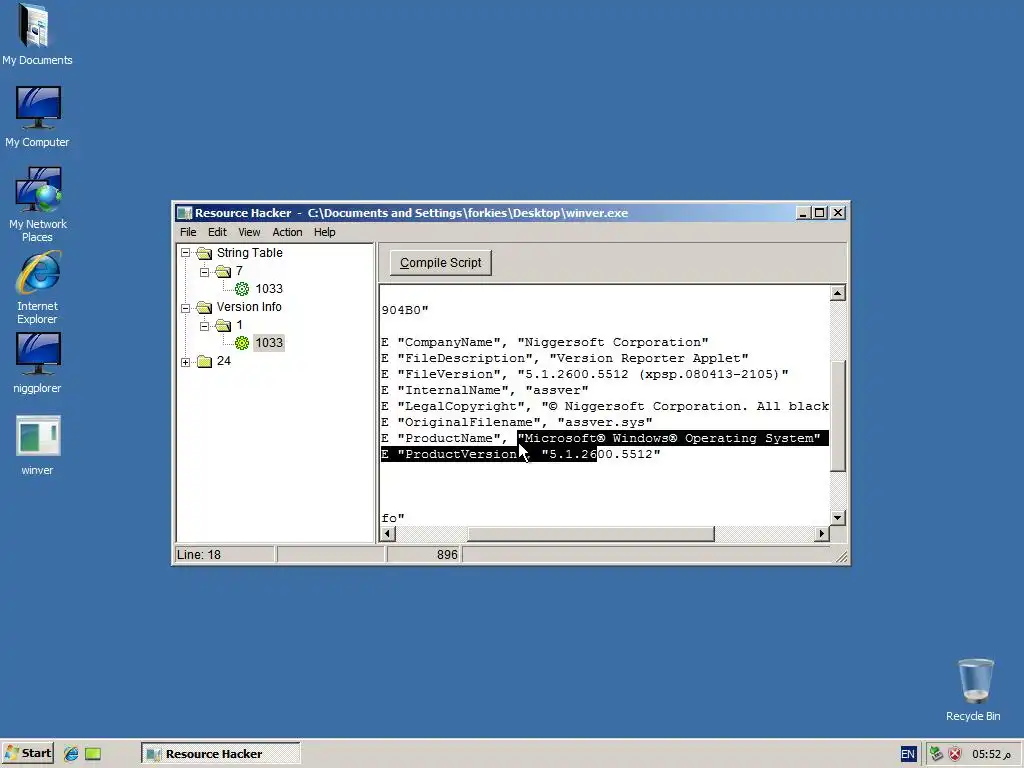Image resolution: width=1024 pixels, height=768 pixels.
Task: Select the My Computer desktop icon
Action: 37,116
